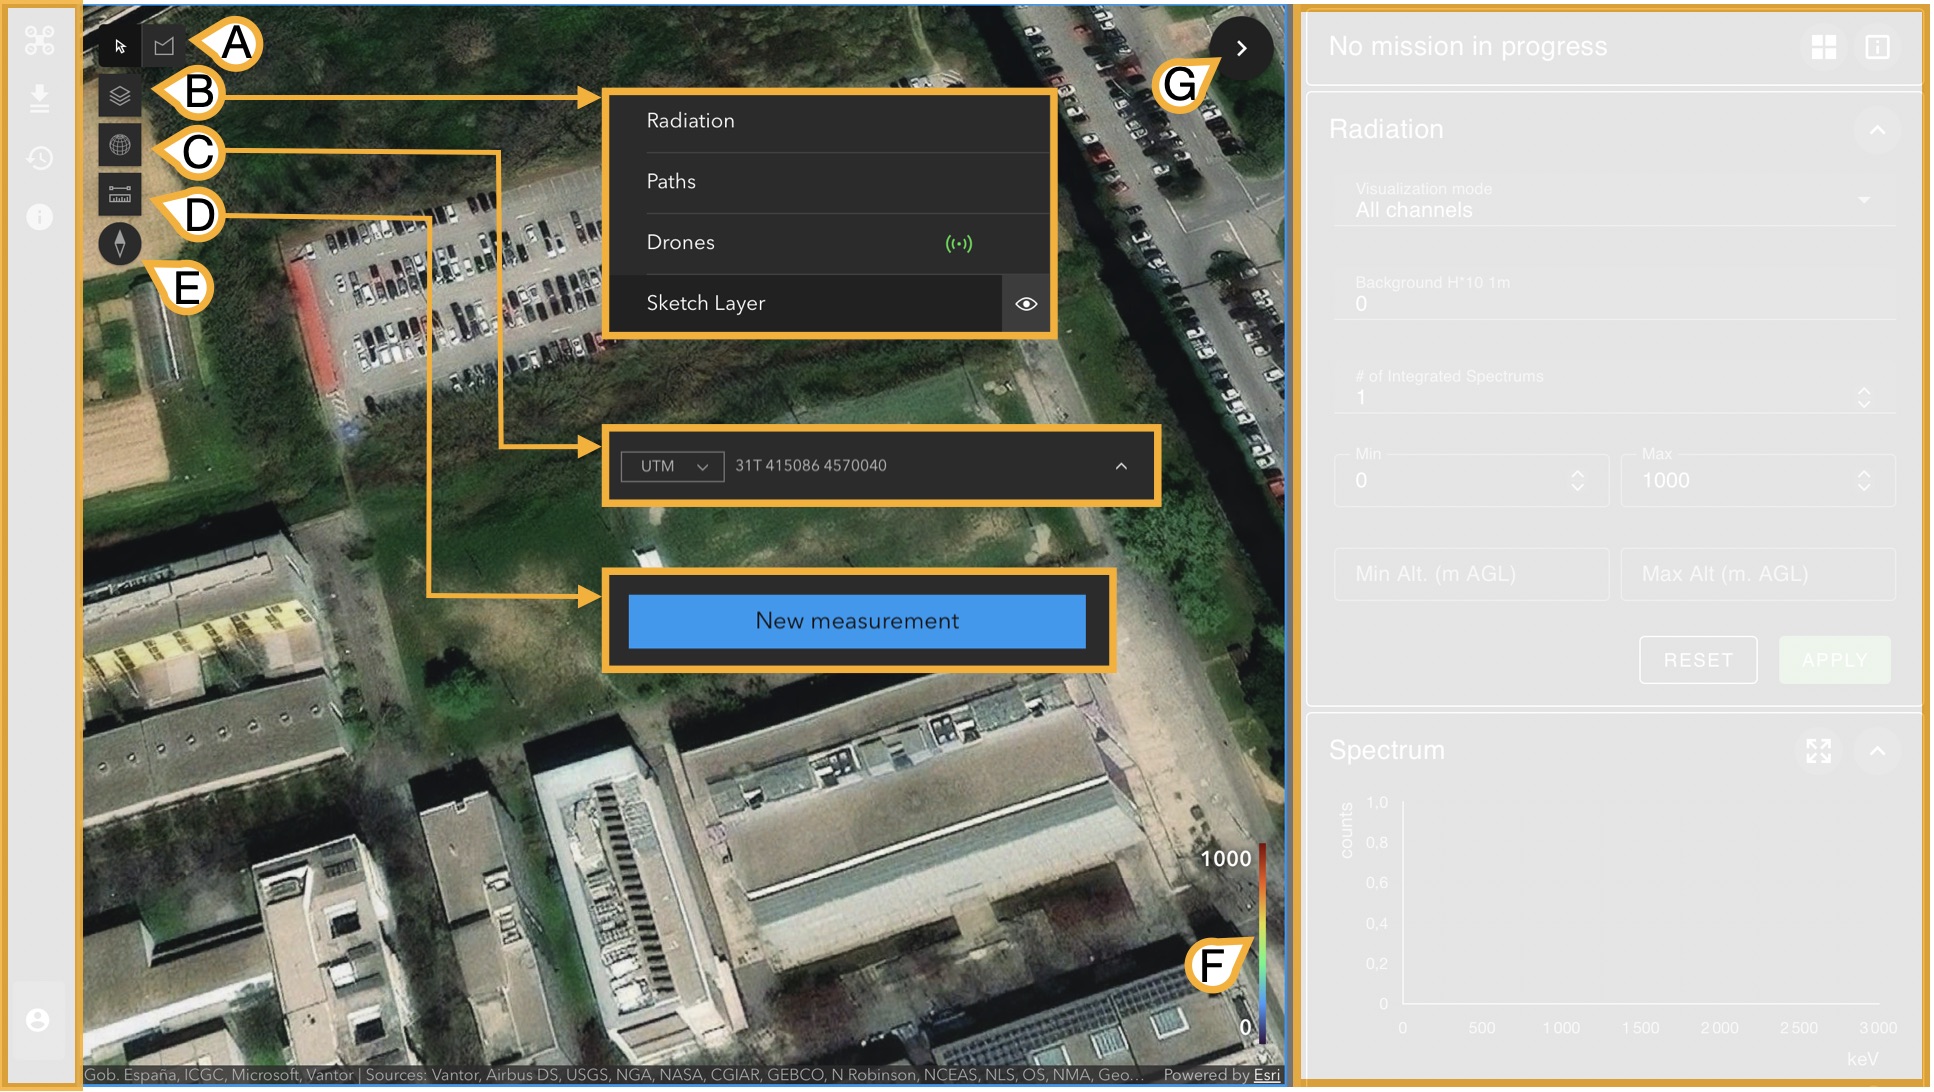
Task: Click the compass north icon
Action: click(x=120, y=243)
